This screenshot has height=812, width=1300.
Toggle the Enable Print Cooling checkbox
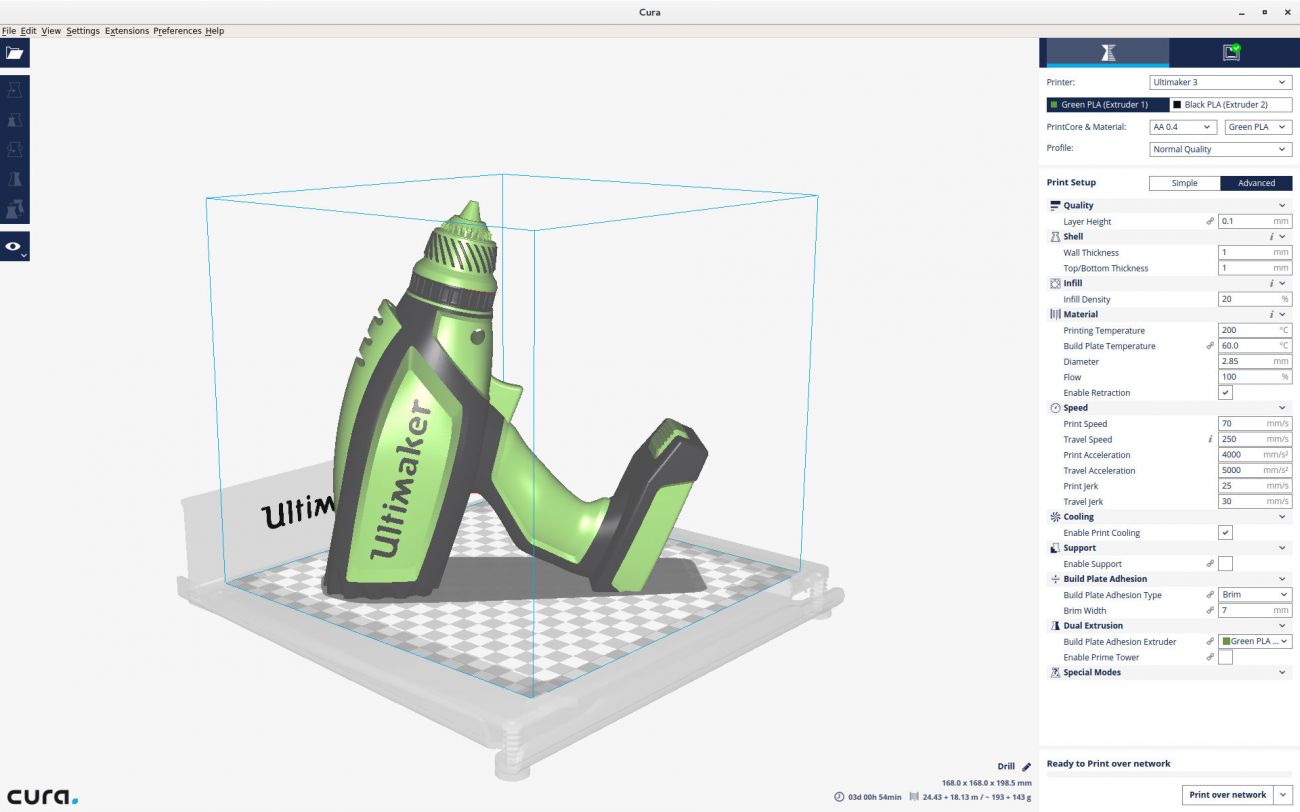click(x=1225, y=533)
